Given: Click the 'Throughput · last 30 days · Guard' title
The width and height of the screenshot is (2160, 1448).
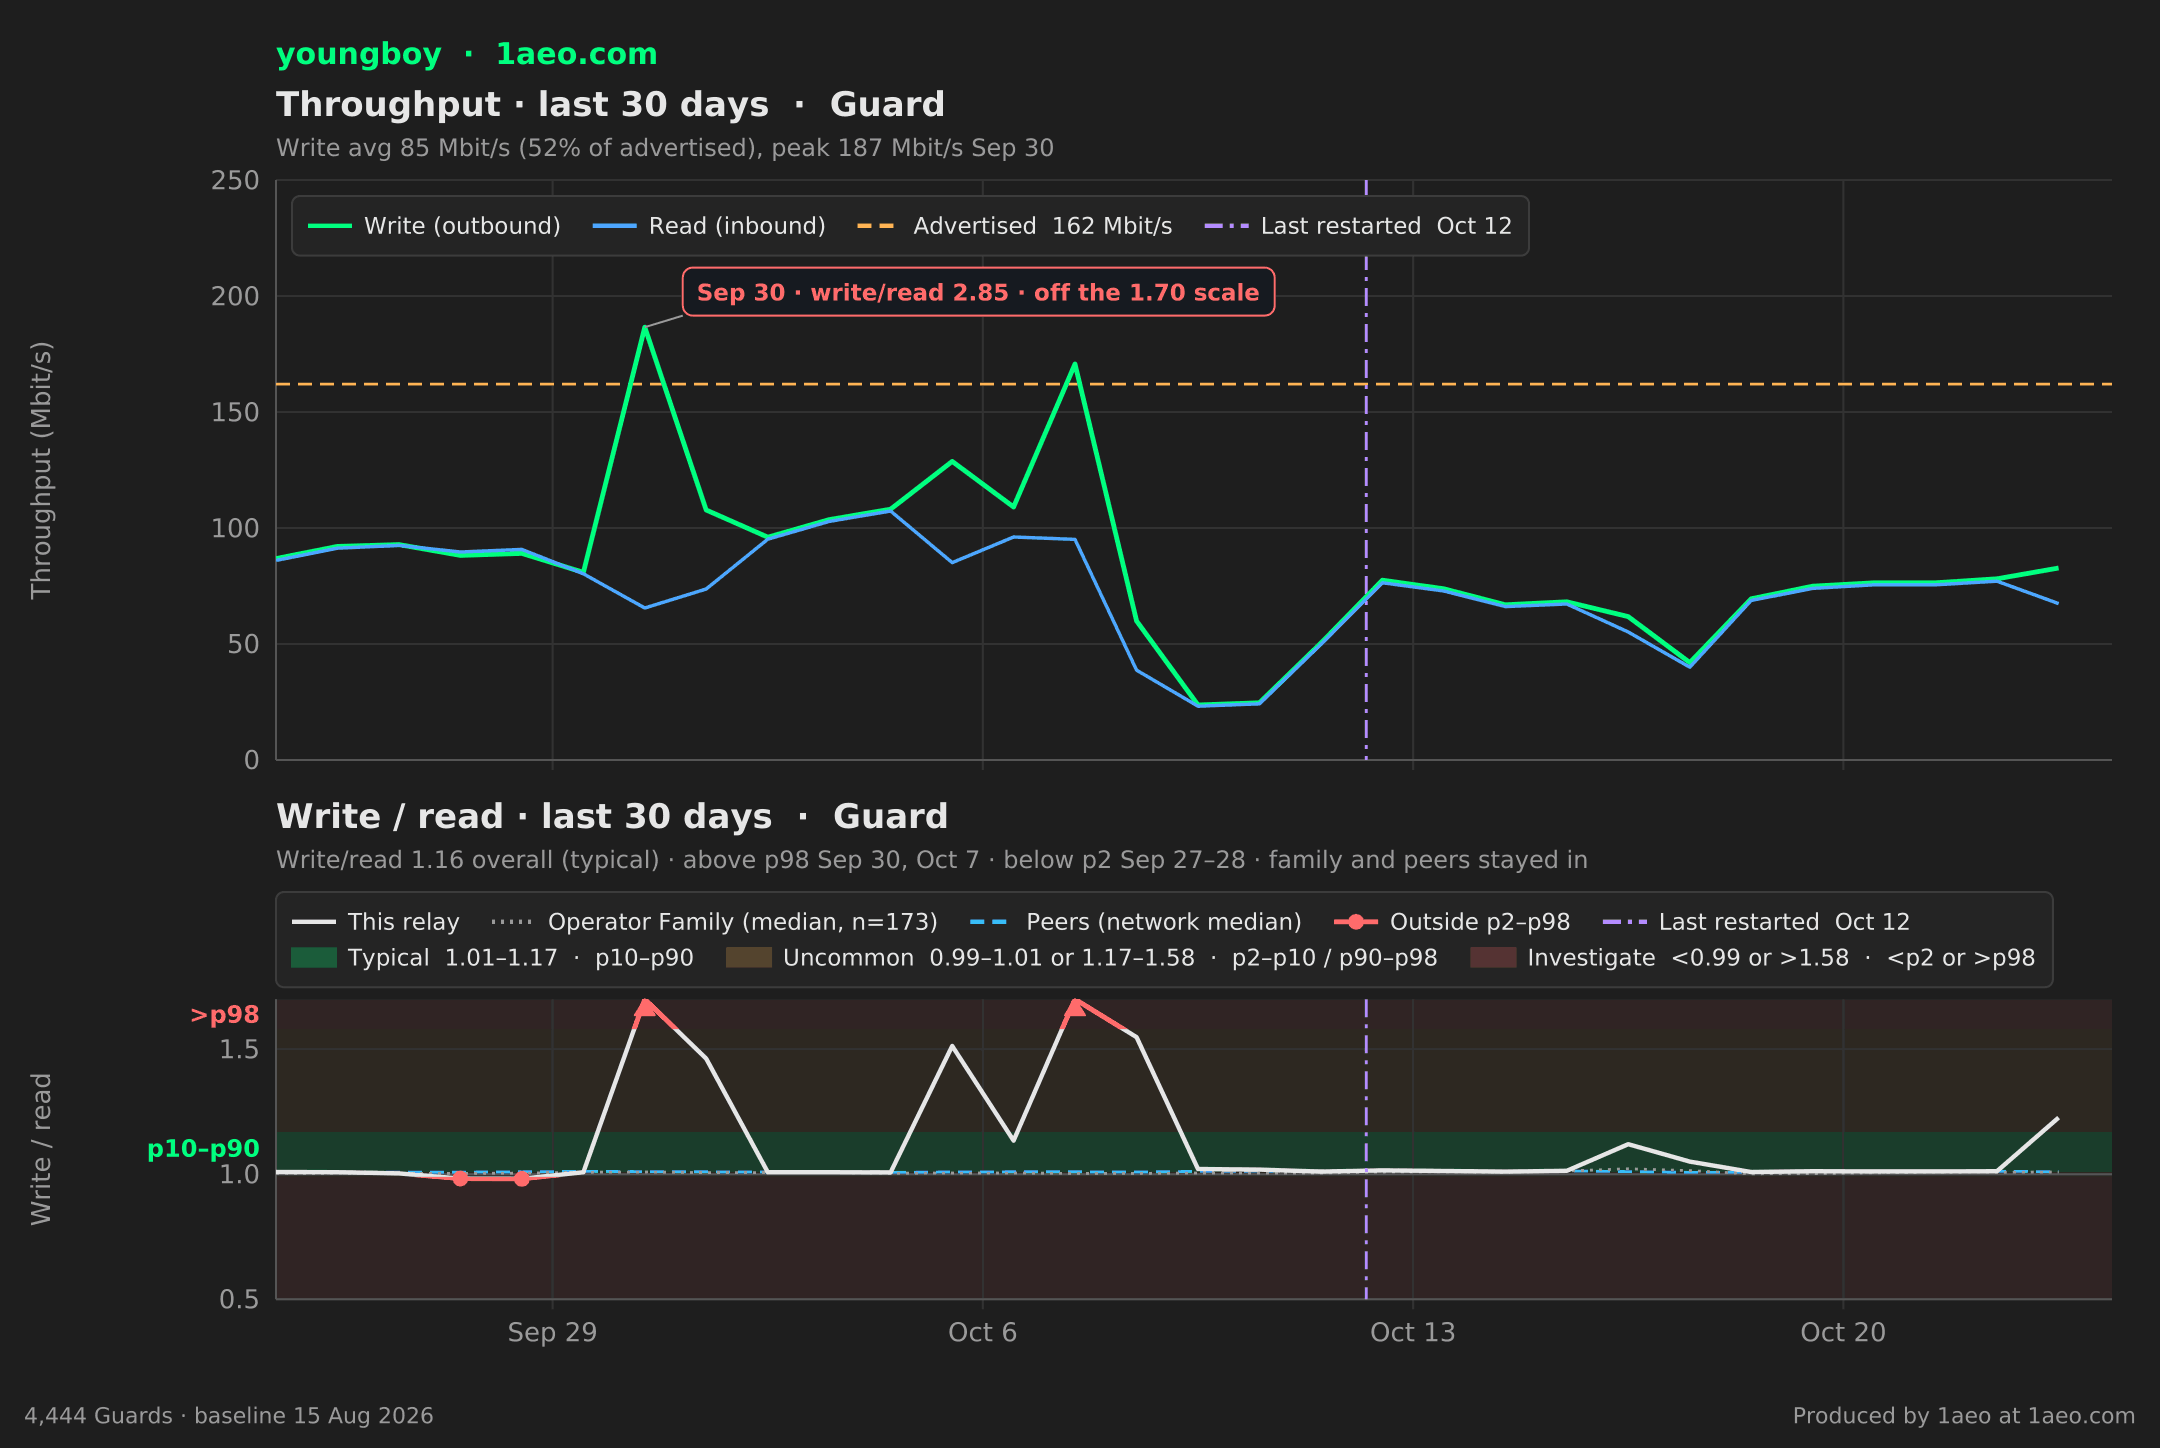Looking at the screenshot, I should 610,105.
